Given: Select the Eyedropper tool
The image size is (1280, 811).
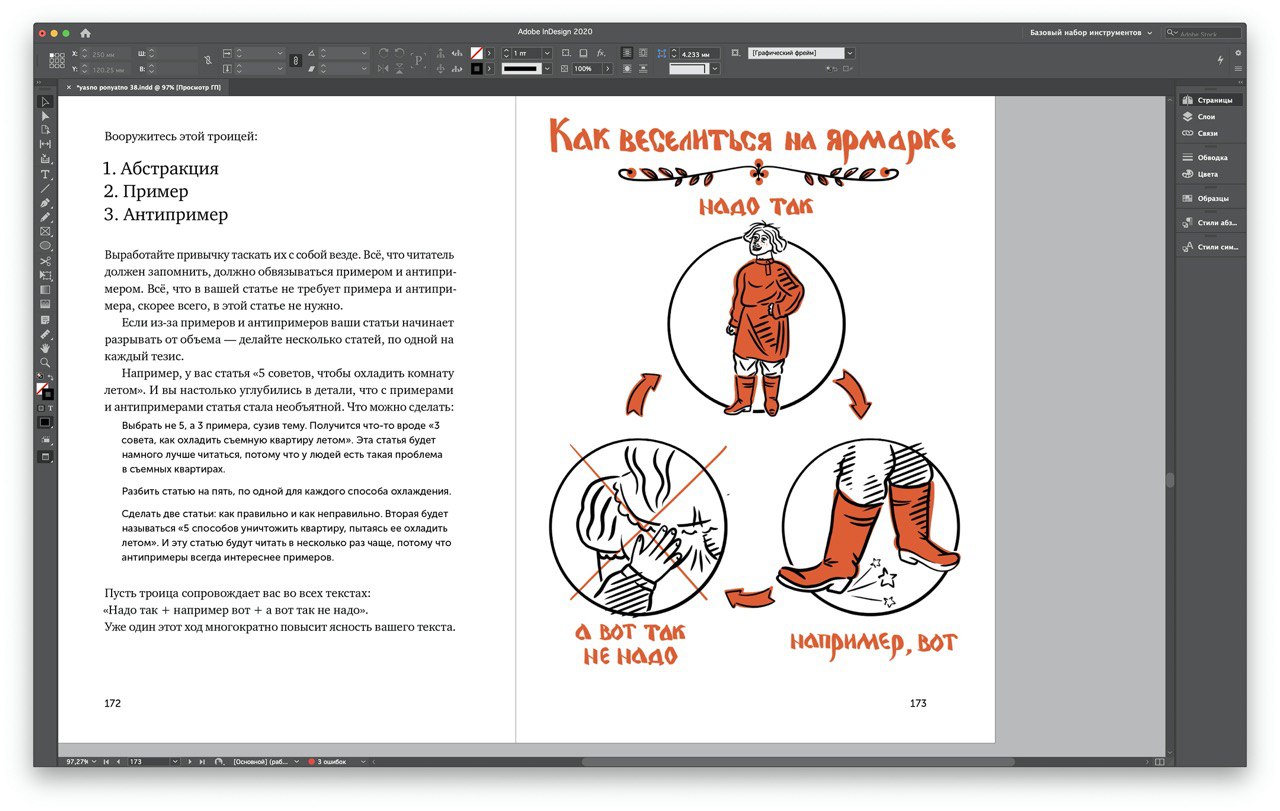Looking at the screenshot, I should point(45,334).
